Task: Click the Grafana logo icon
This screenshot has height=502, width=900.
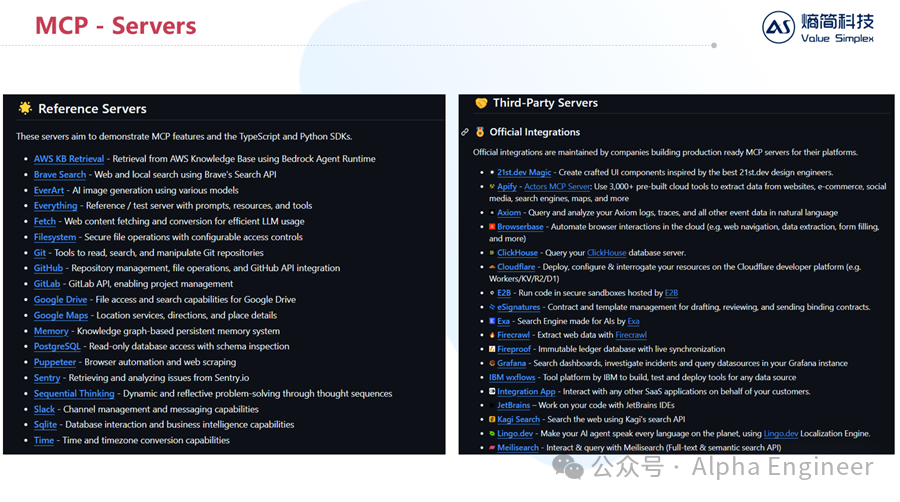Action: pyautogui.click(x=492, y=364)
